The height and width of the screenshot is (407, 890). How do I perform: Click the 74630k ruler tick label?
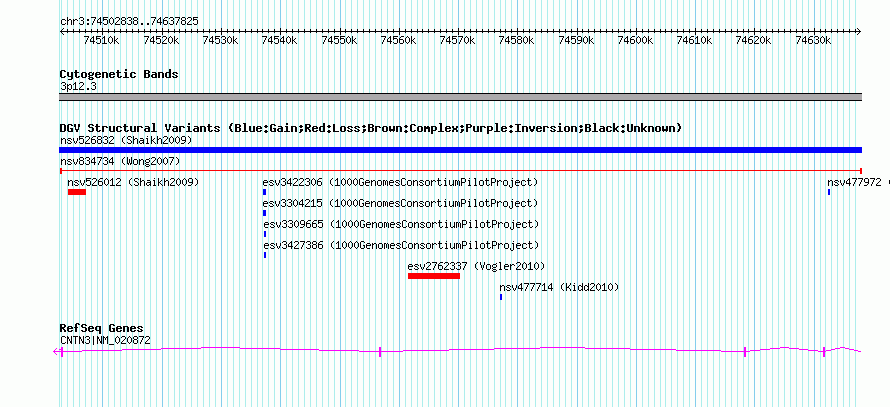pos(813,40)
